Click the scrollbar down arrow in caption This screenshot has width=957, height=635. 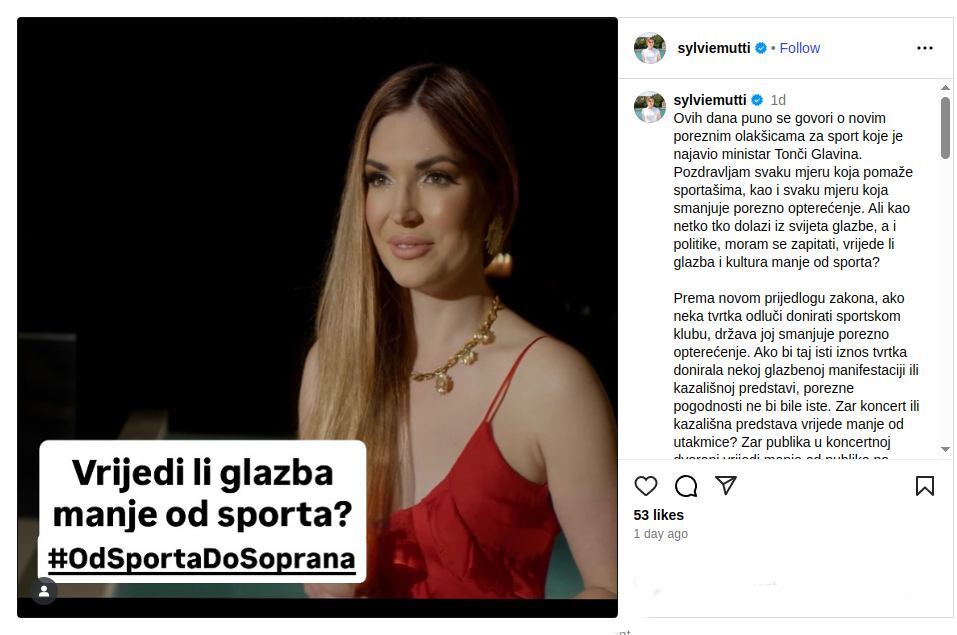point(945,449)
